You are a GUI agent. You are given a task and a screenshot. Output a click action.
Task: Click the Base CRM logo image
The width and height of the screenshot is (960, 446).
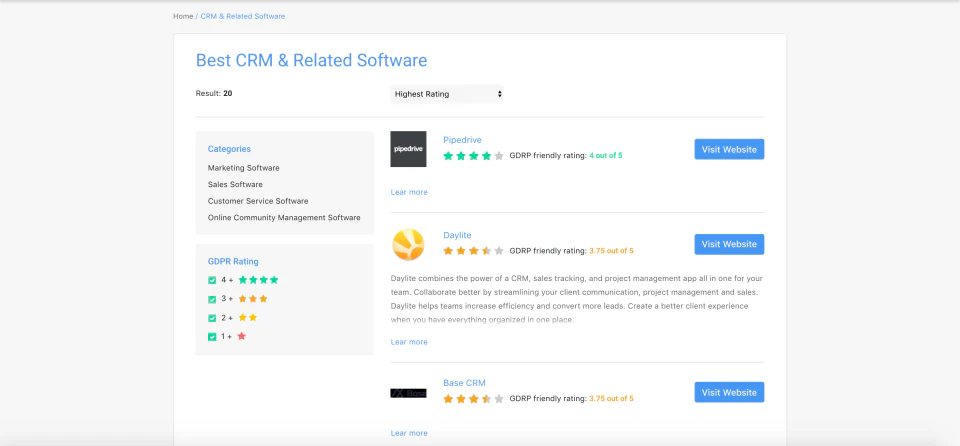408,393
